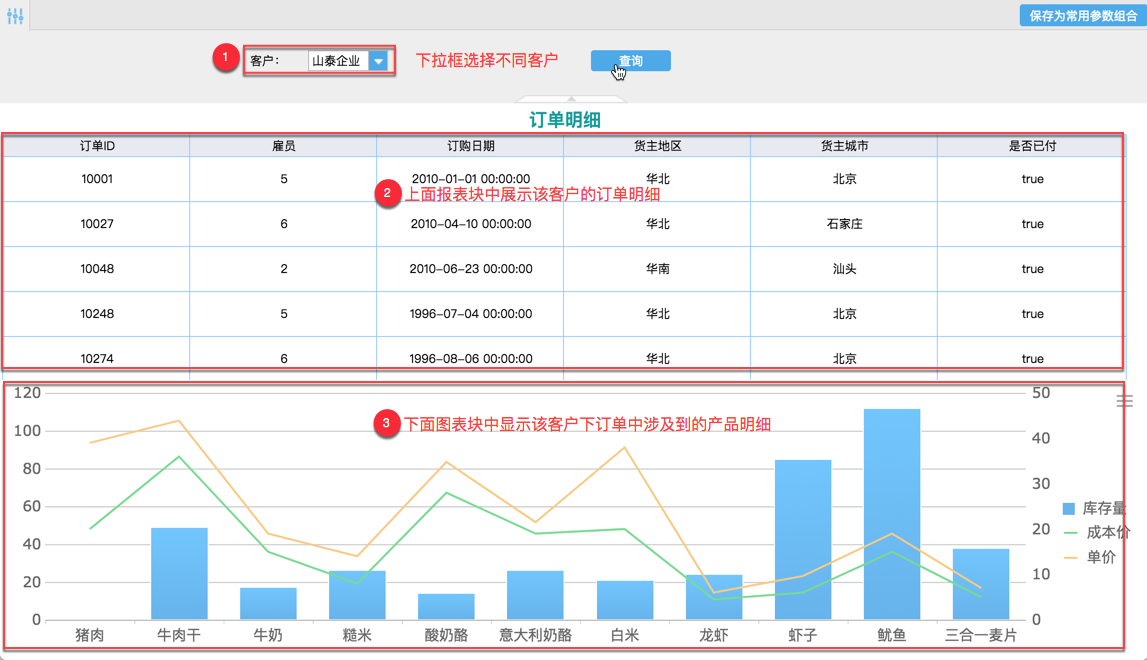Click the 白米 stock bar in chart
Image resolution: width=1147 pixels, height=660 pixels.
[625, 600]
